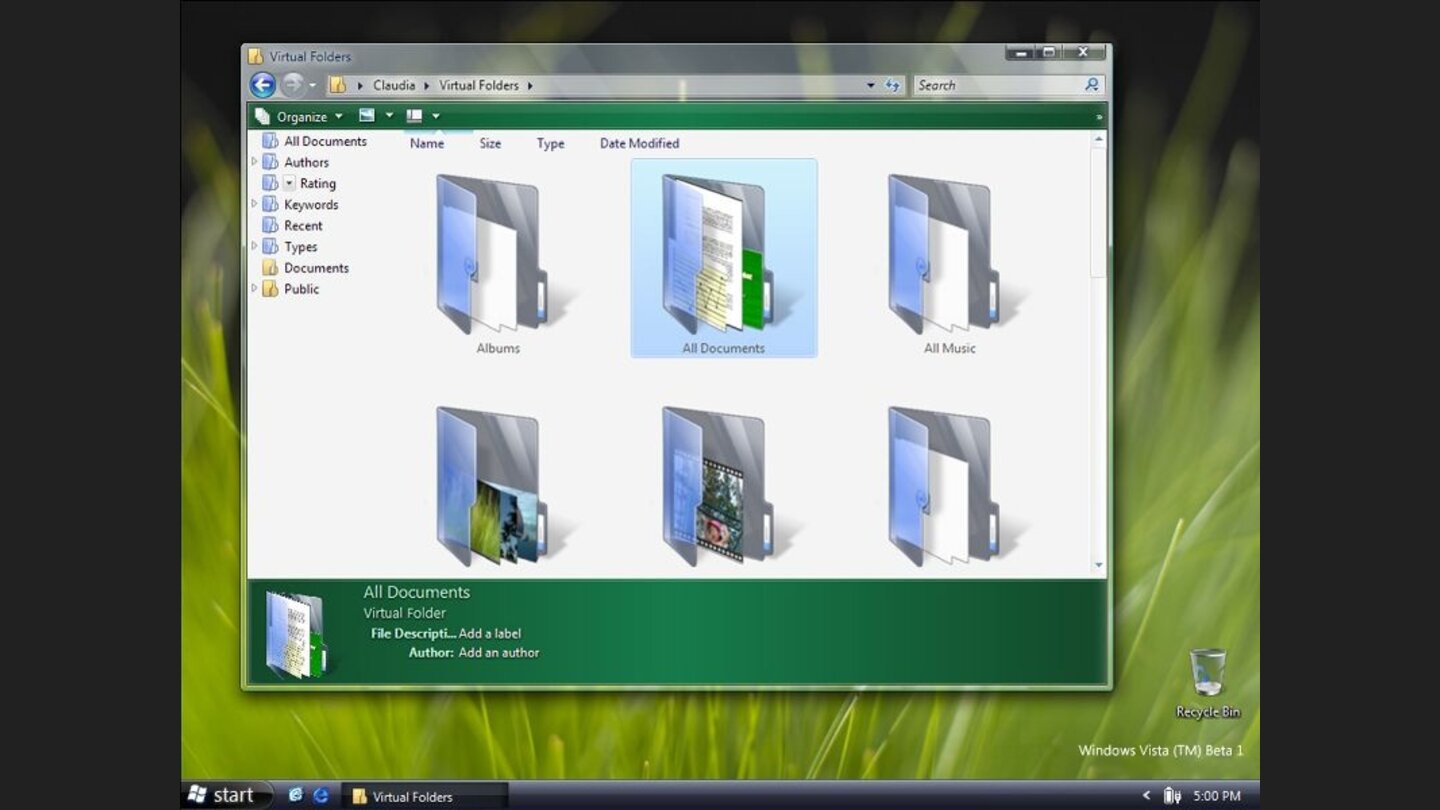1440x810 pixels.
Task: Open the Organize dropdown menu
Action: 303,116
